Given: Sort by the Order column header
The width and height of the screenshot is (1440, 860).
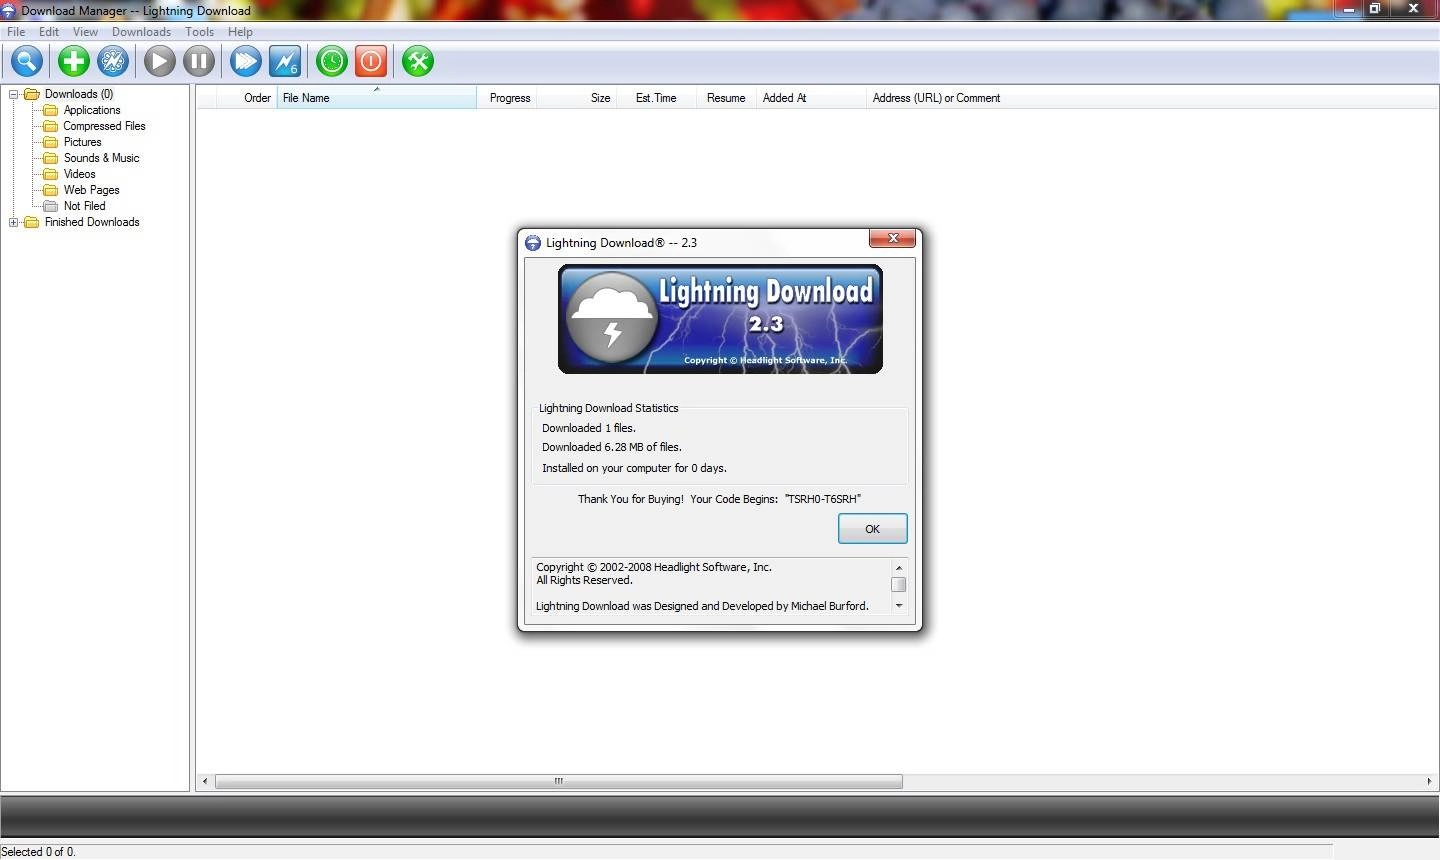Looking at the screenshot, I should [x=247, y=98].
